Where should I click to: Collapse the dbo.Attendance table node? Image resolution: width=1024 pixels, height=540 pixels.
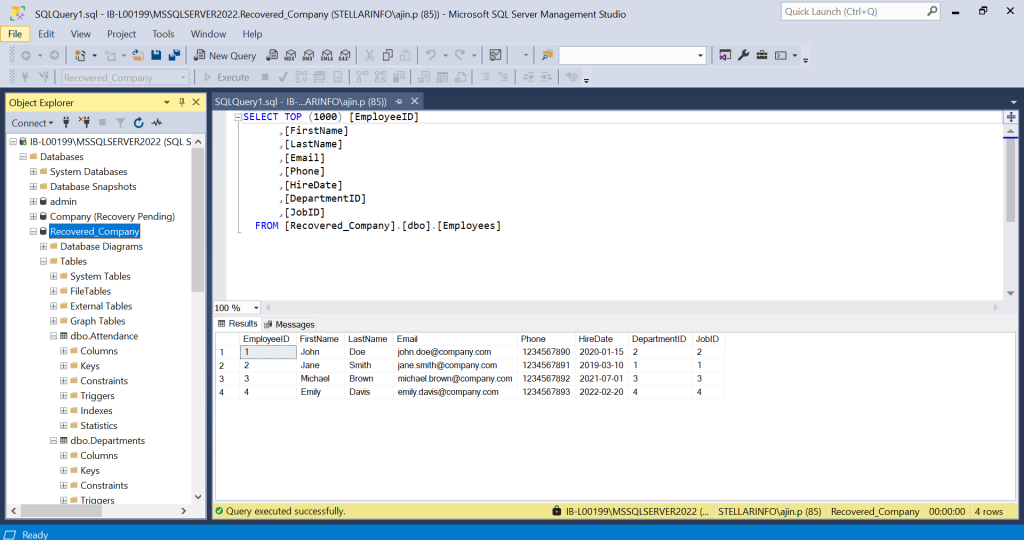tap(54, 336)
